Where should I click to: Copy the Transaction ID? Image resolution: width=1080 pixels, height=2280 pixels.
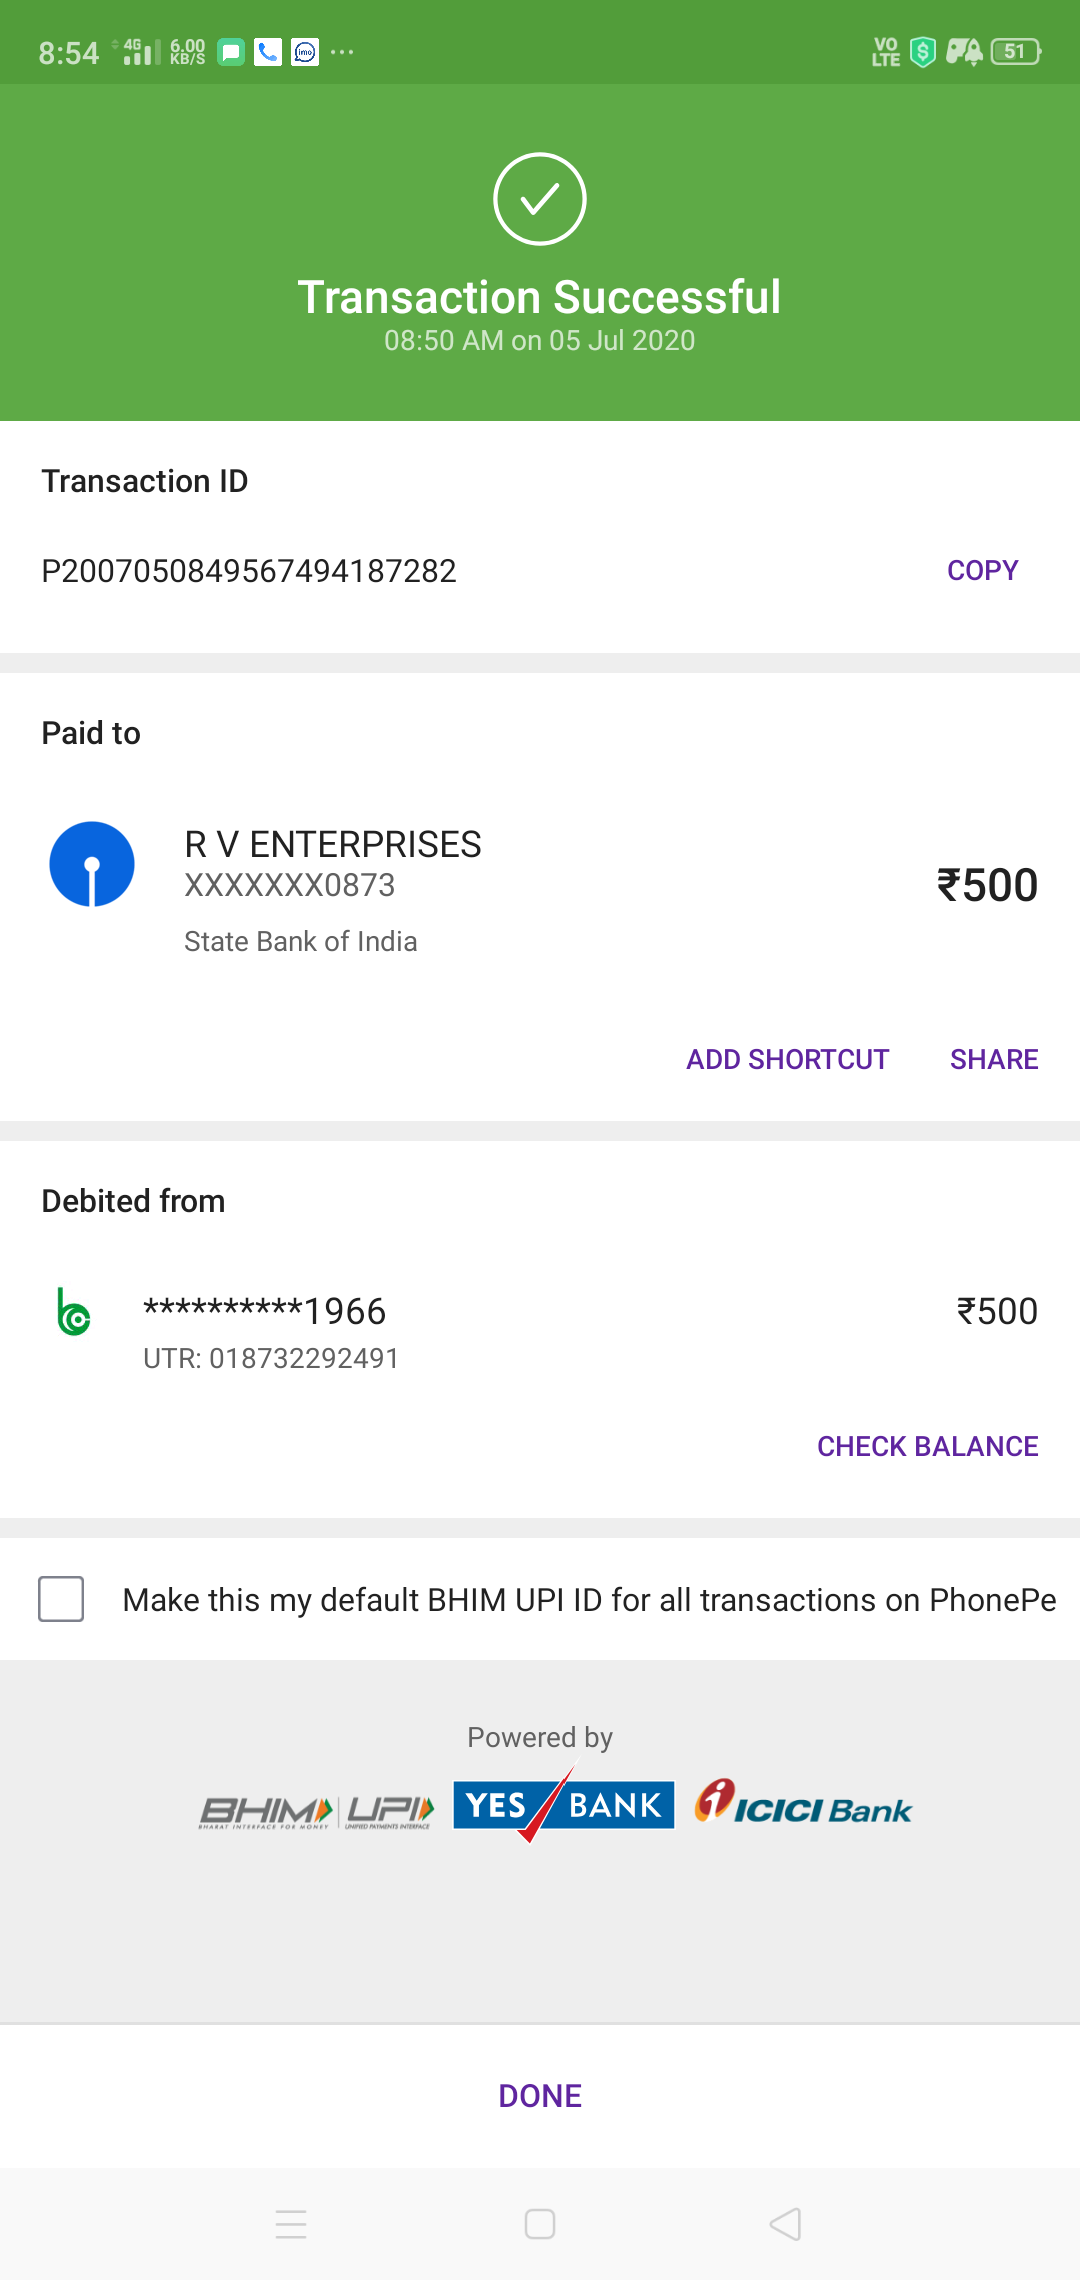tap(982, 570)
